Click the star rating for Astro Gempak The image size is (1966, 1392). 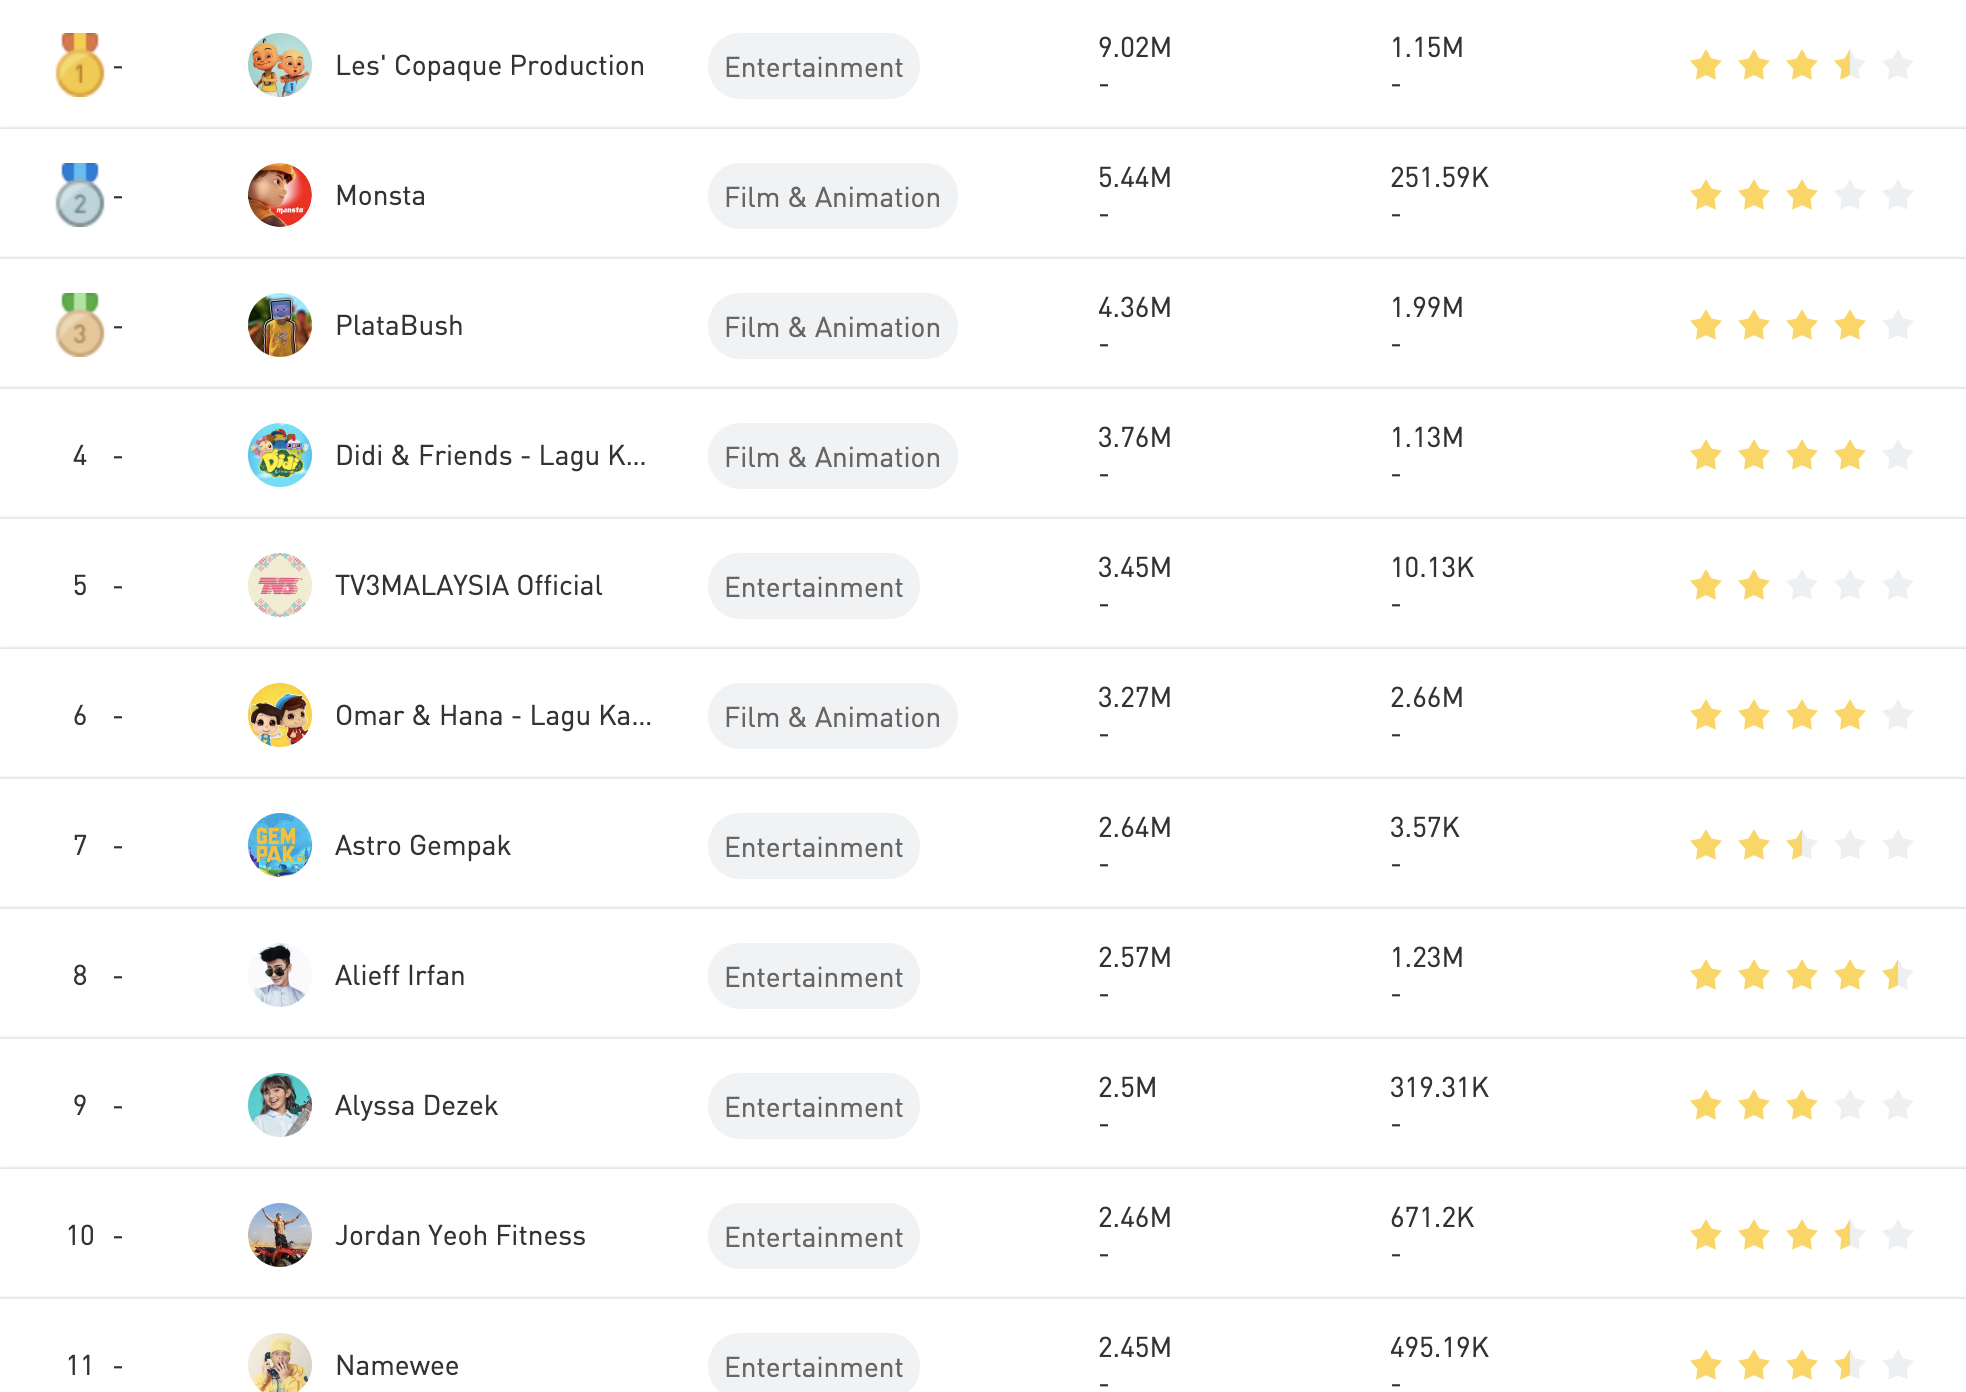click(1801, 846)
